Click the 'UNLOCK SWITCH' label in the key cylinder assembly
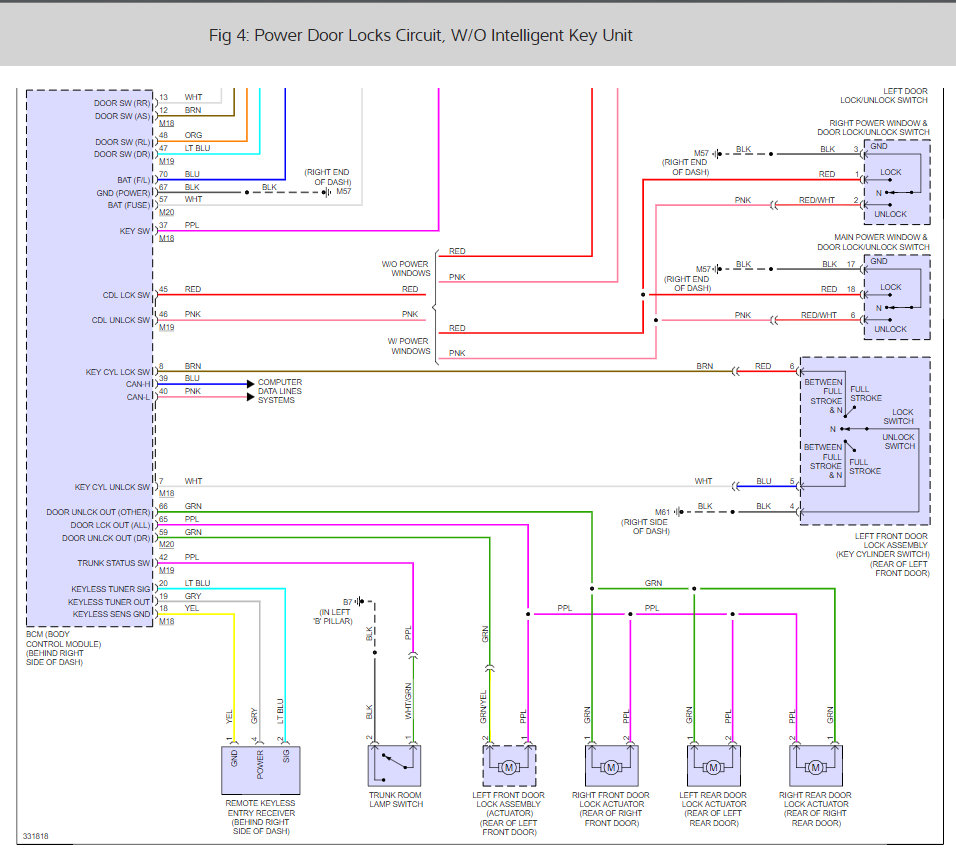Screen dimensions: 956x857 click(x=899, y=442)
